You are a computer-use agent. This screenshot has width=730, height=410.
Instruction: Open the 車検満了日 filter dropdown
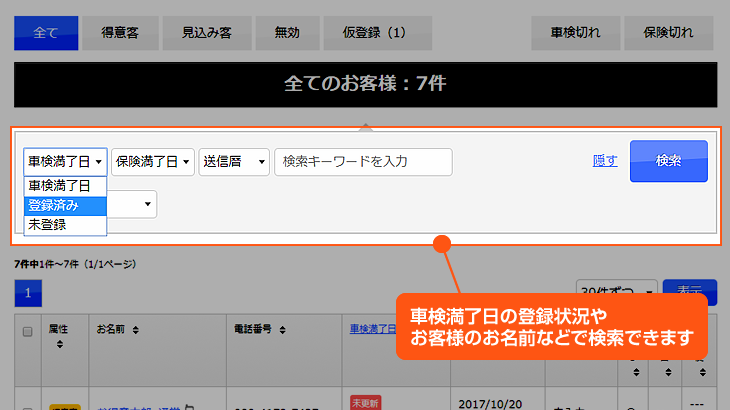(65, 161)
